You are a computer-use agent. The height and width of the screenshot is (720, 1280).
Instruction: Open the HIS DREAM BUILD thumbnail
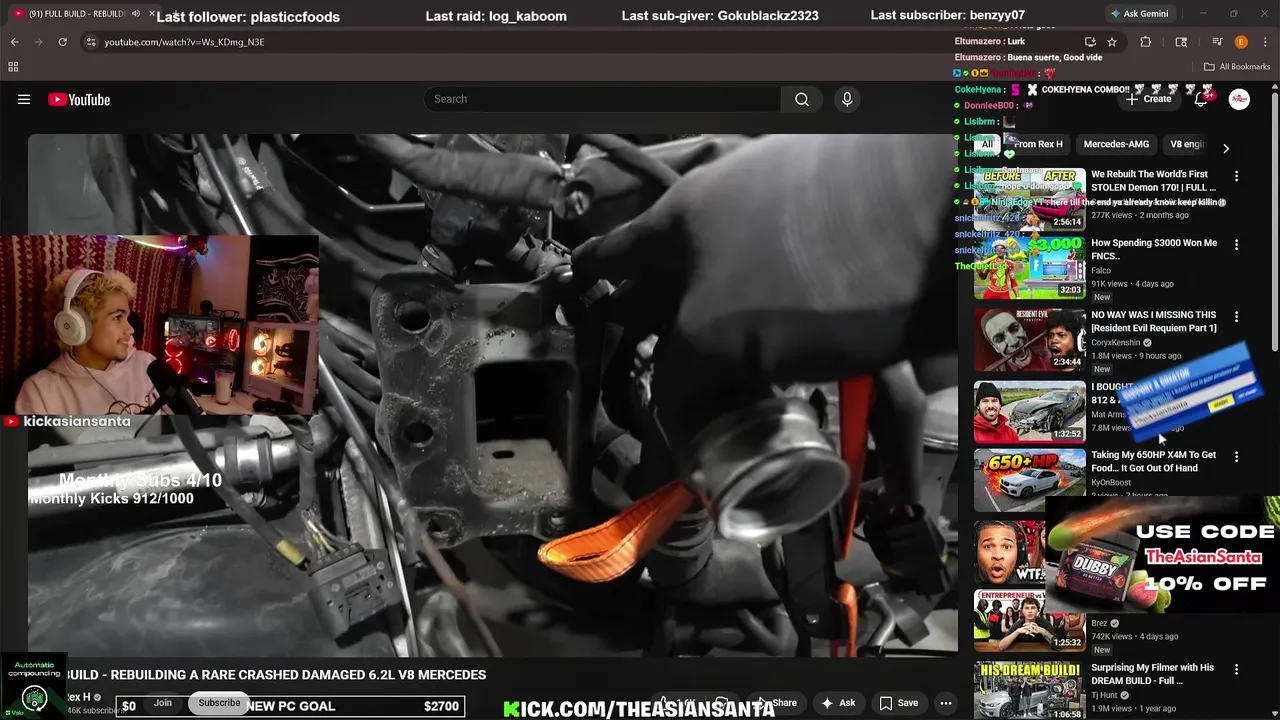1030,691
